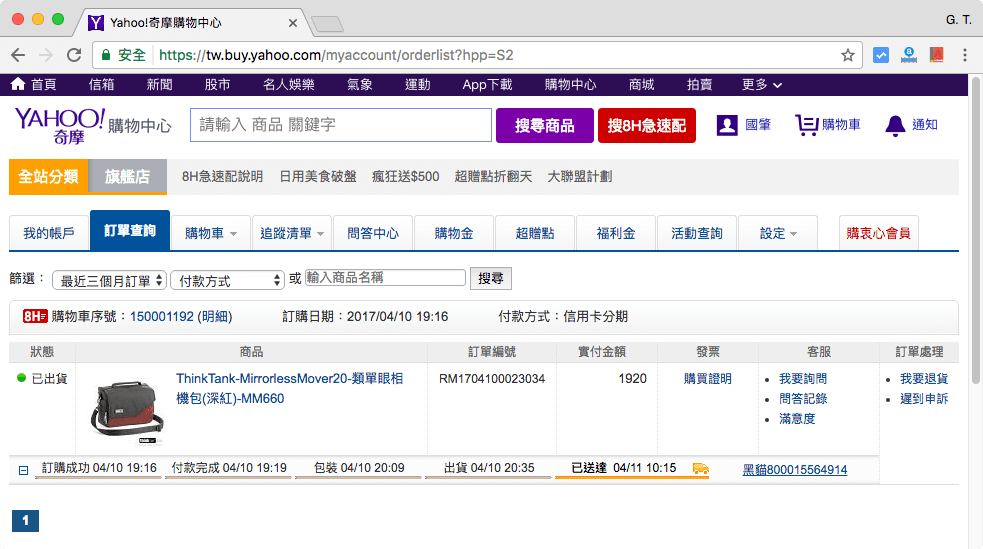Viewport: 983px width, 549px height.
Task: Open the user profile icon 國肇
Action: 727,125
